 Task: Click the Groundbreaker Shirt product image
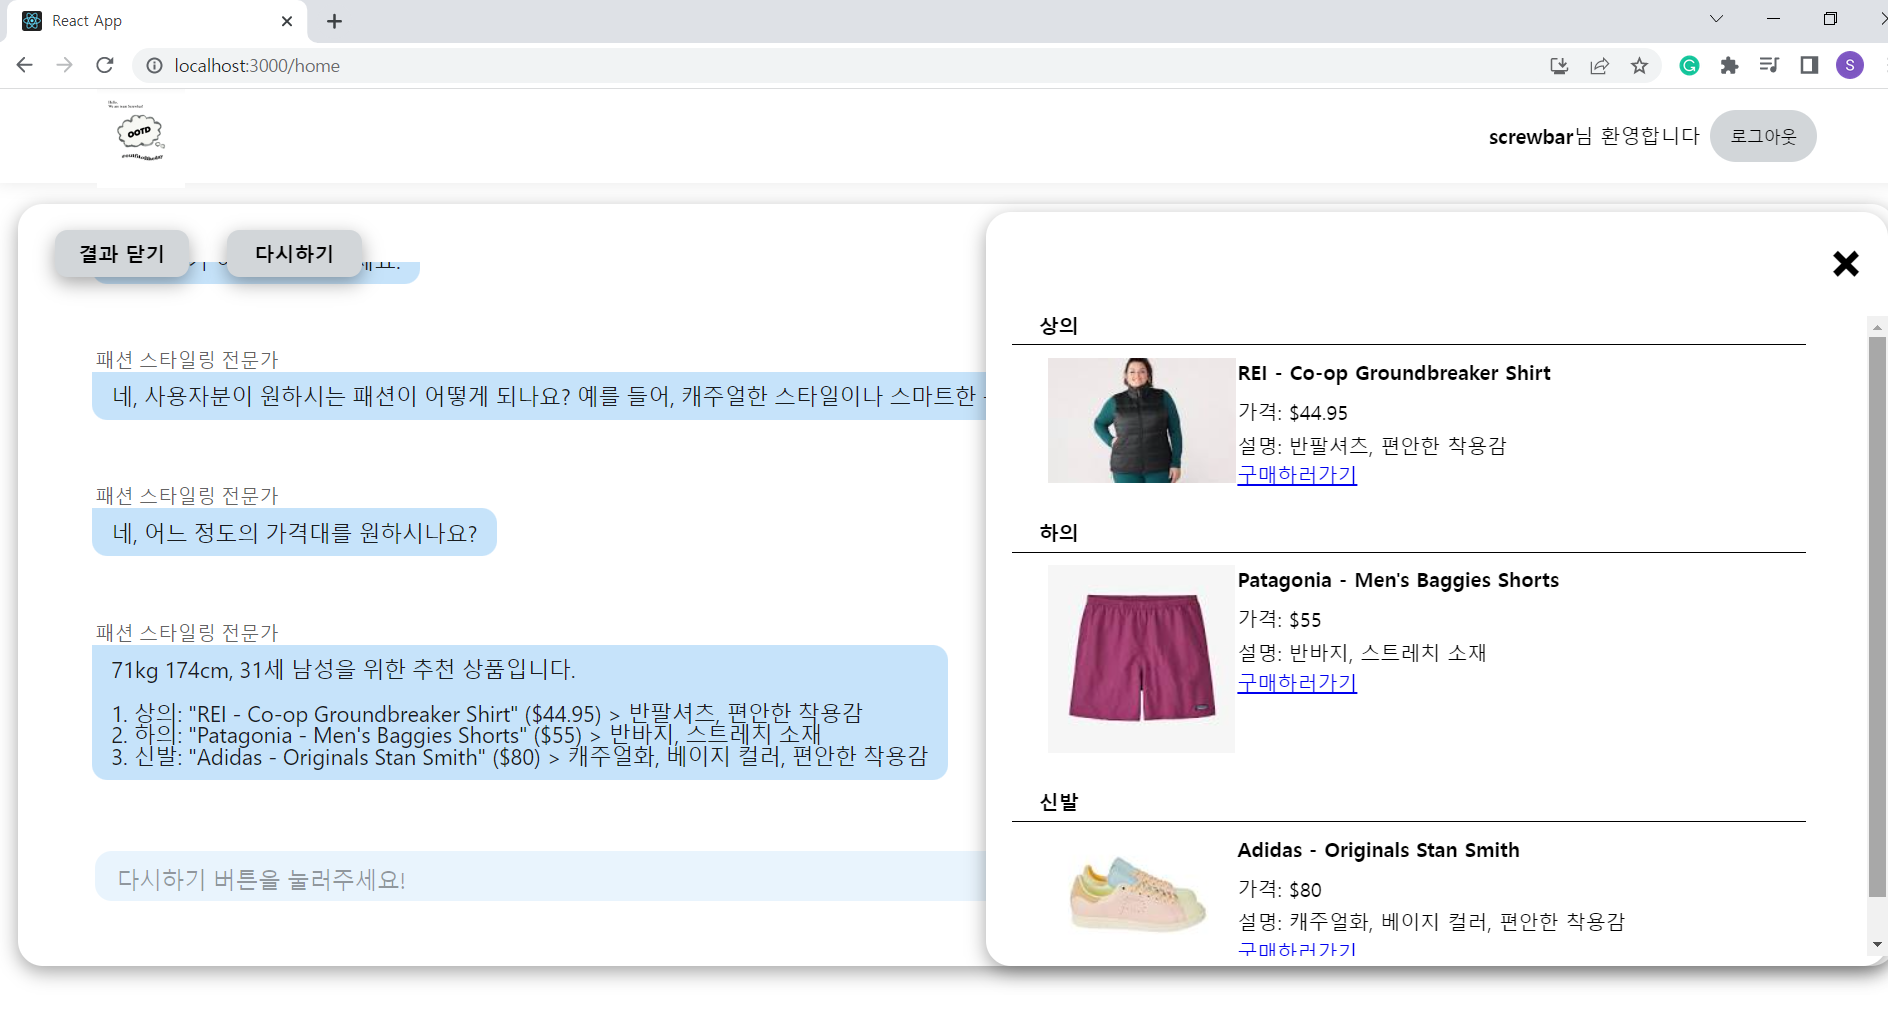pyautogui.click(x=1141, y=421)
